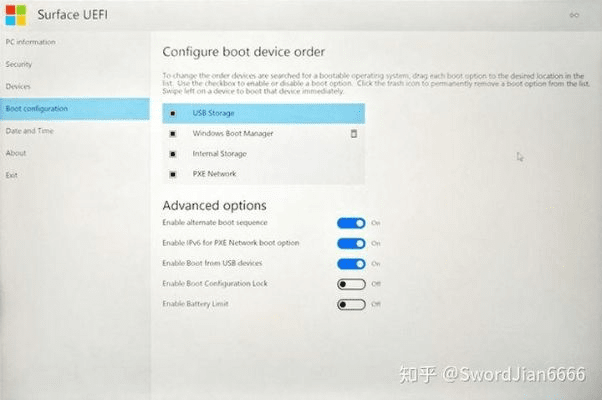Screen dimensions: 602x400
Task: Select the Internal Storage row
Action: [263, 154]
